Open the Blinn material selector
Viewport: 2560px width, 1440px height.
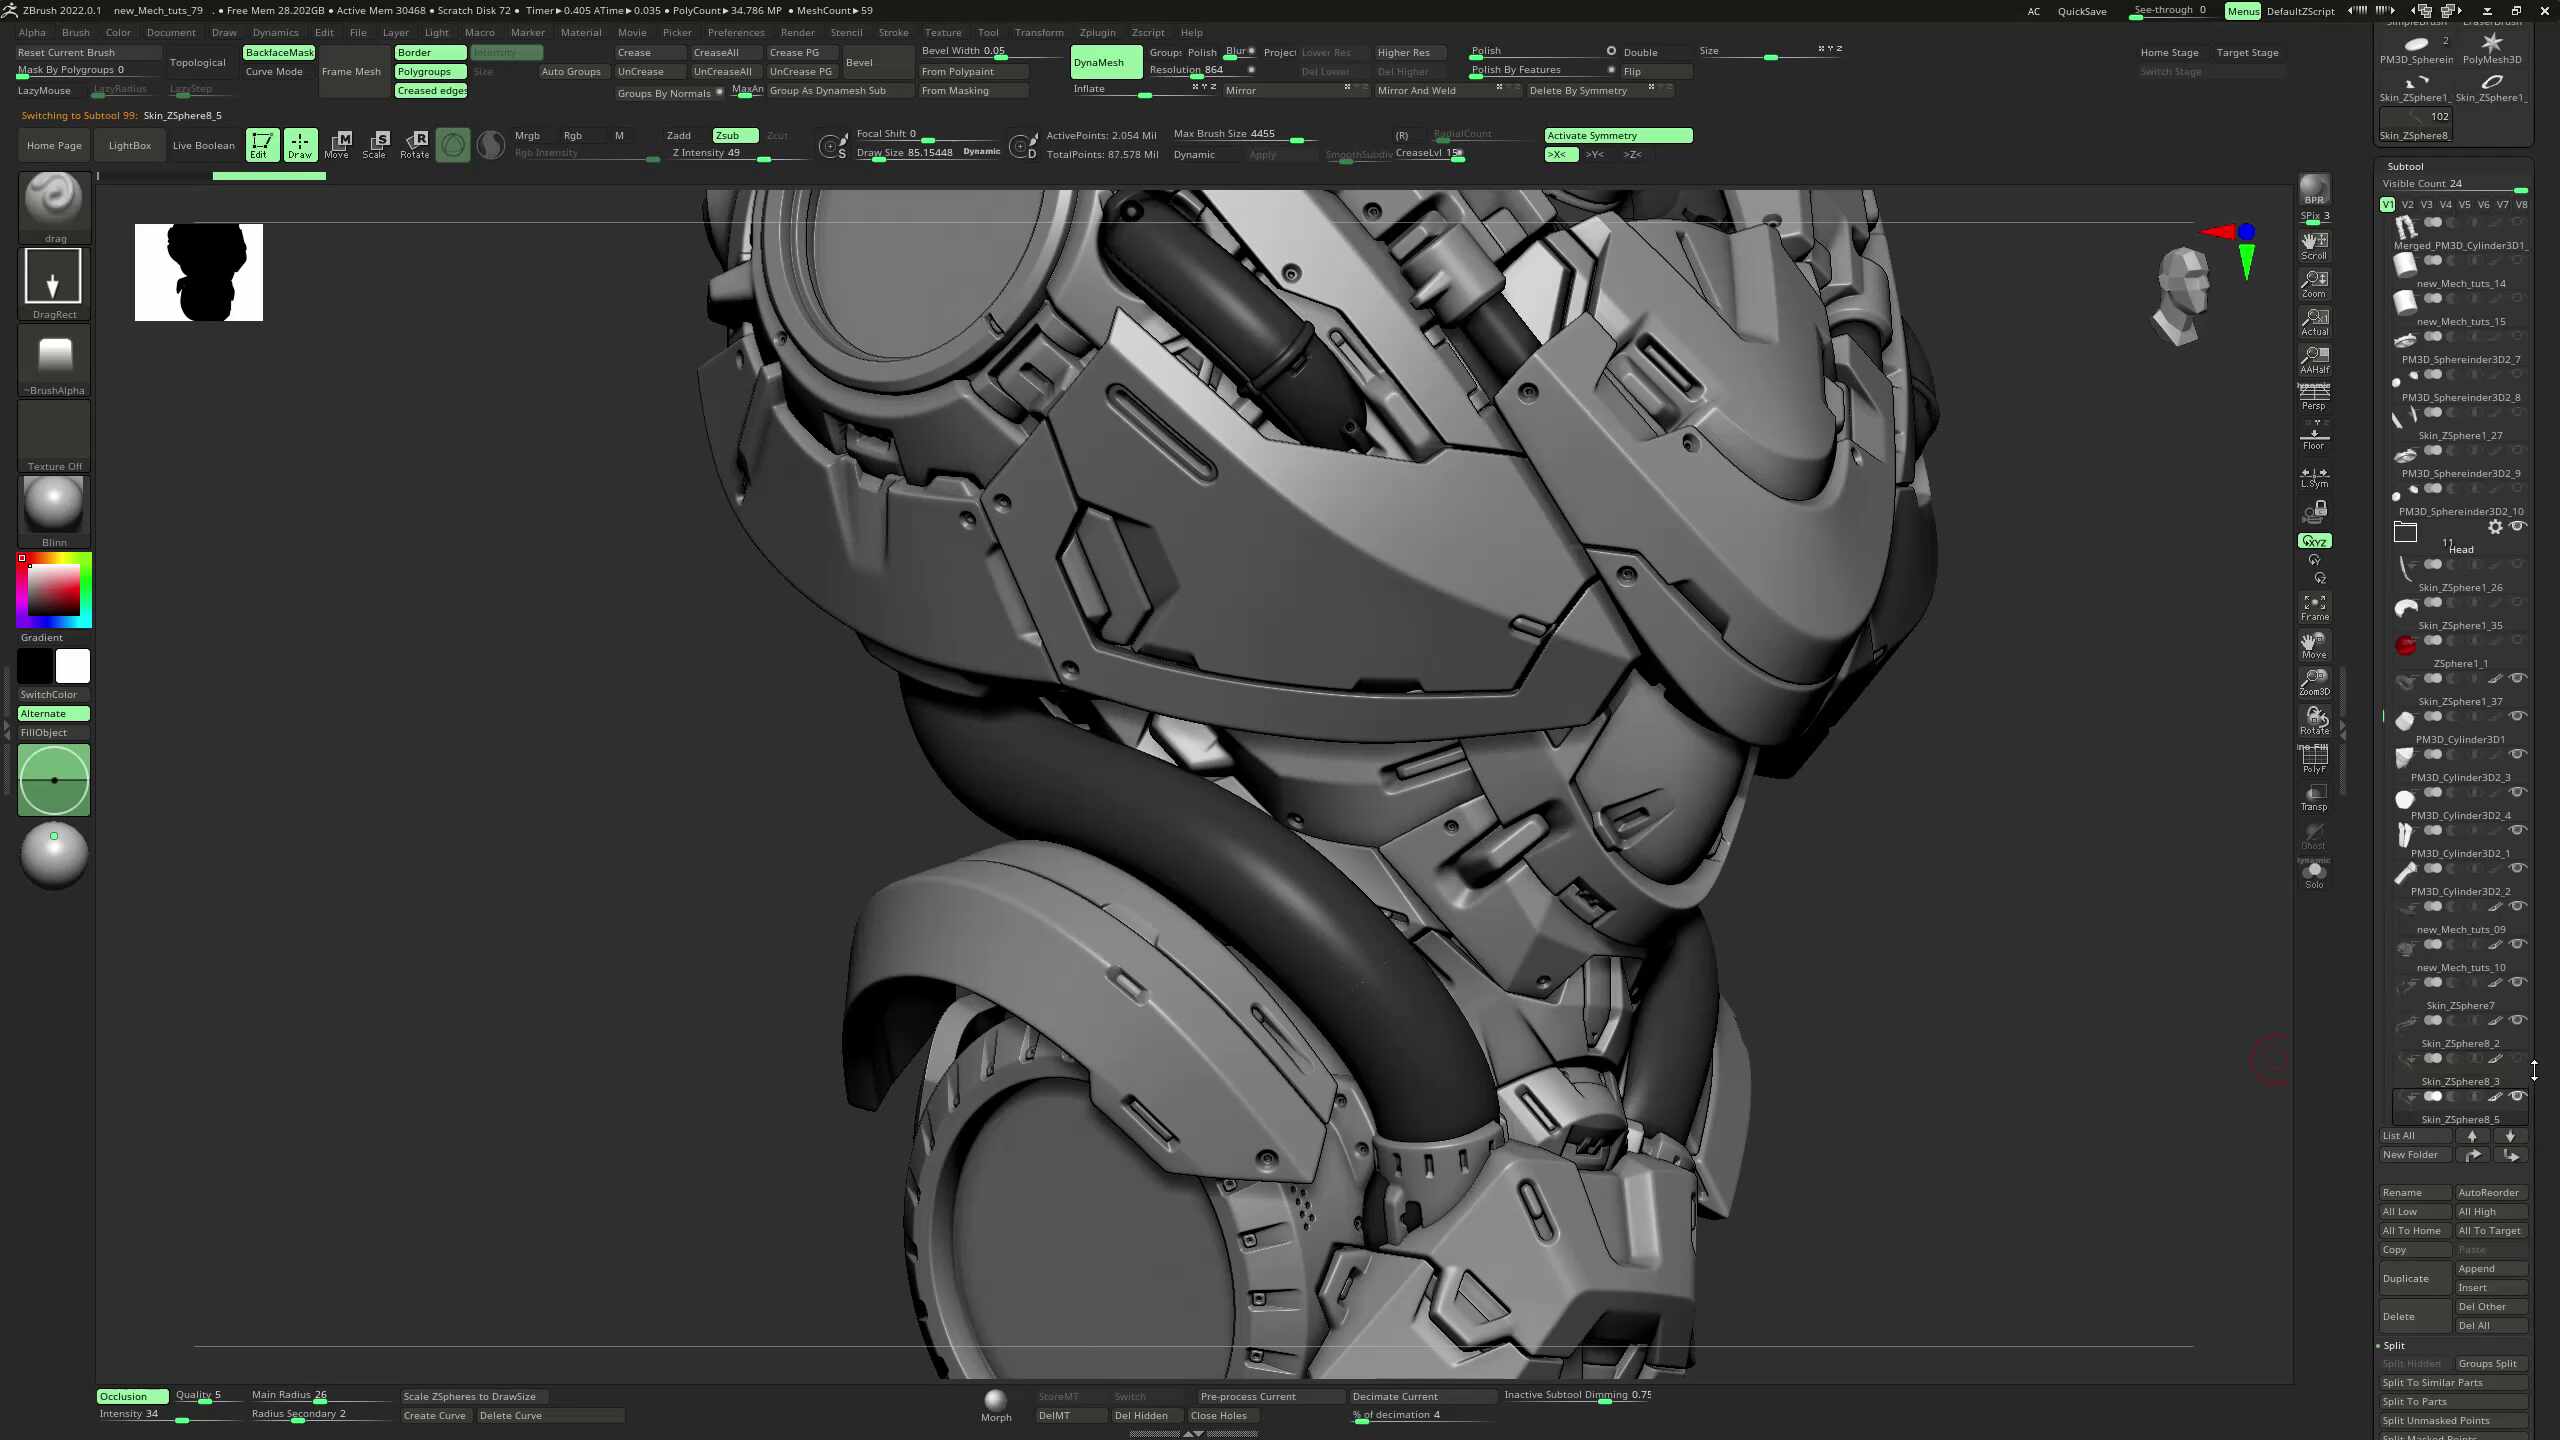(x=54, y=511)
